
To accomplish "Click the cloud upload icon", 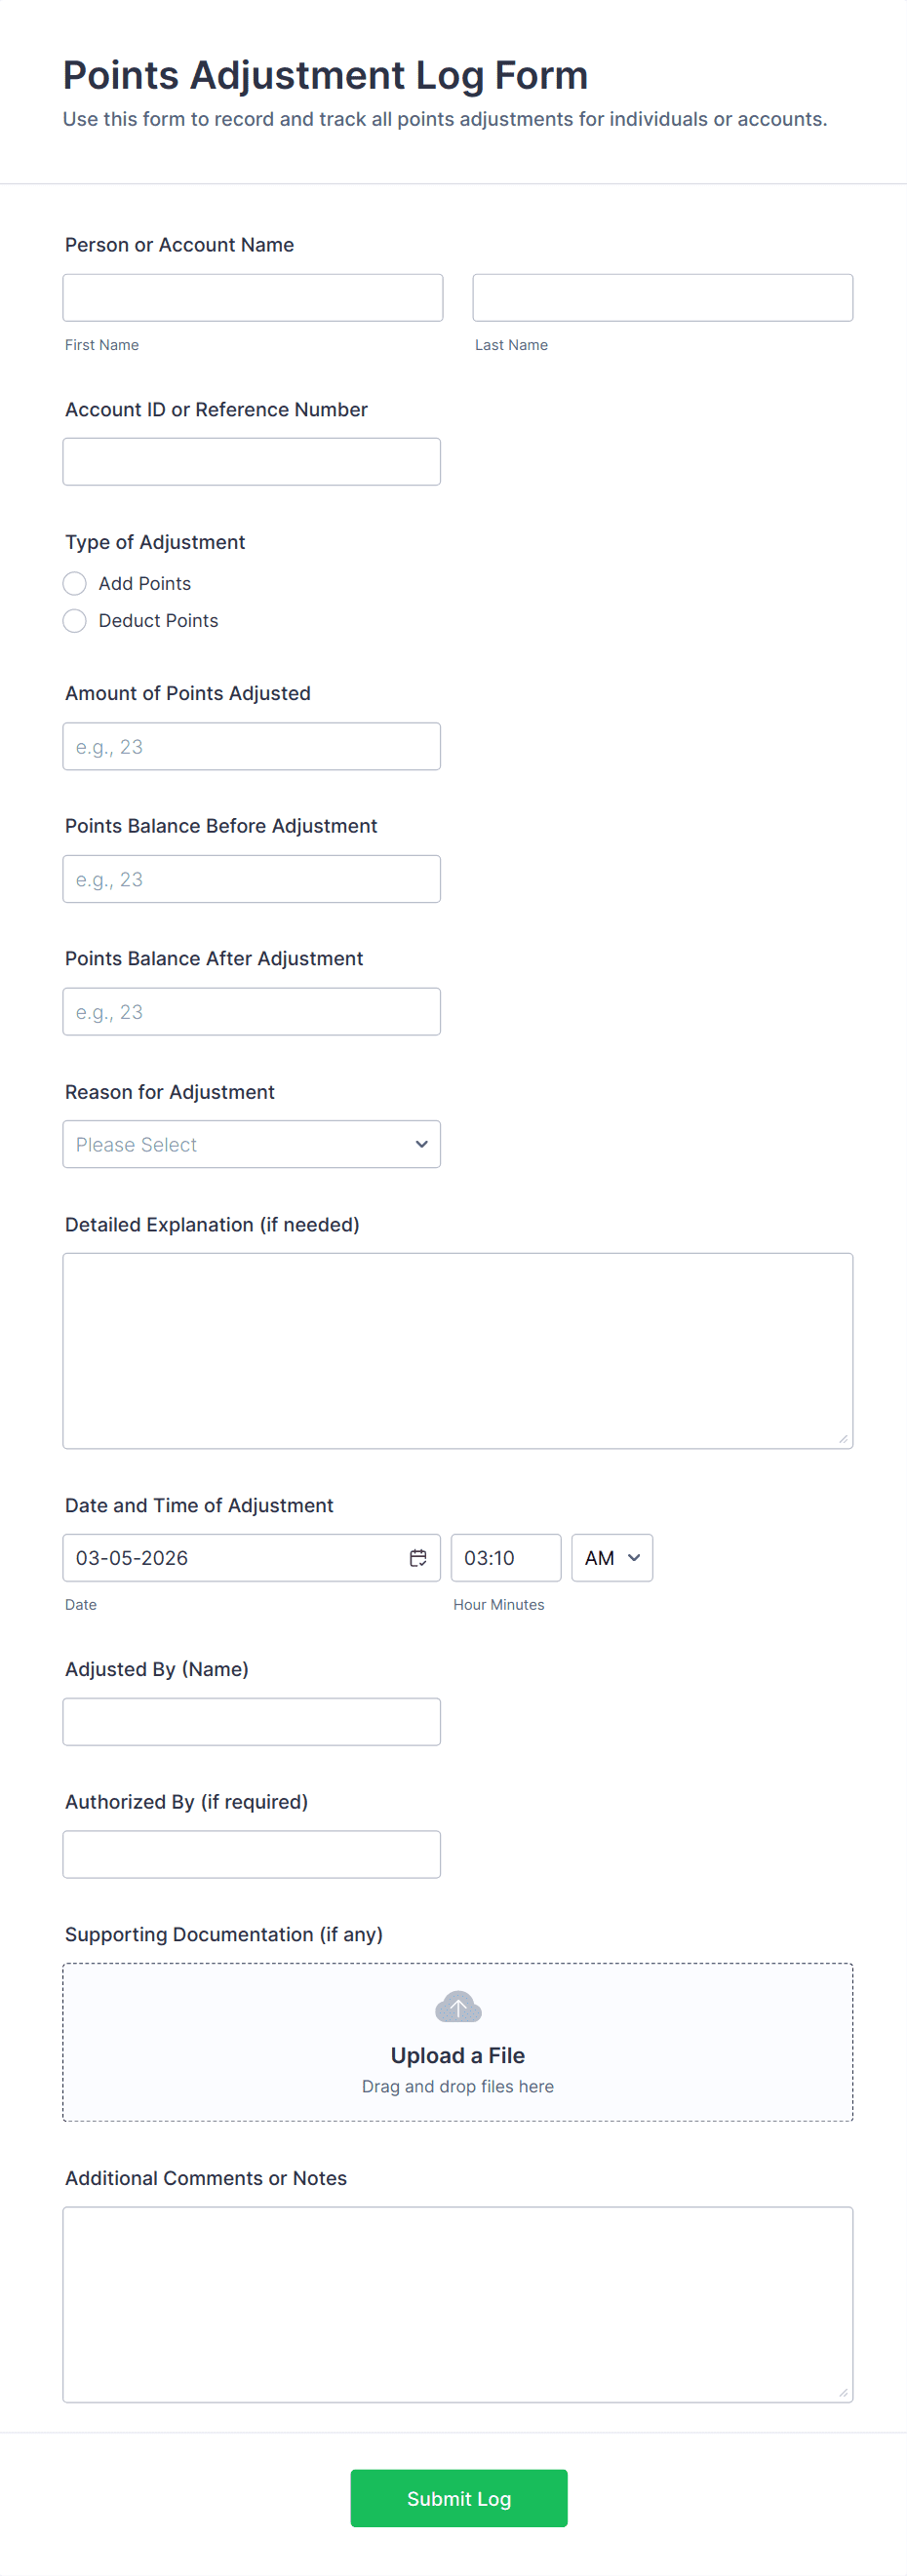I will point(458,2006).
